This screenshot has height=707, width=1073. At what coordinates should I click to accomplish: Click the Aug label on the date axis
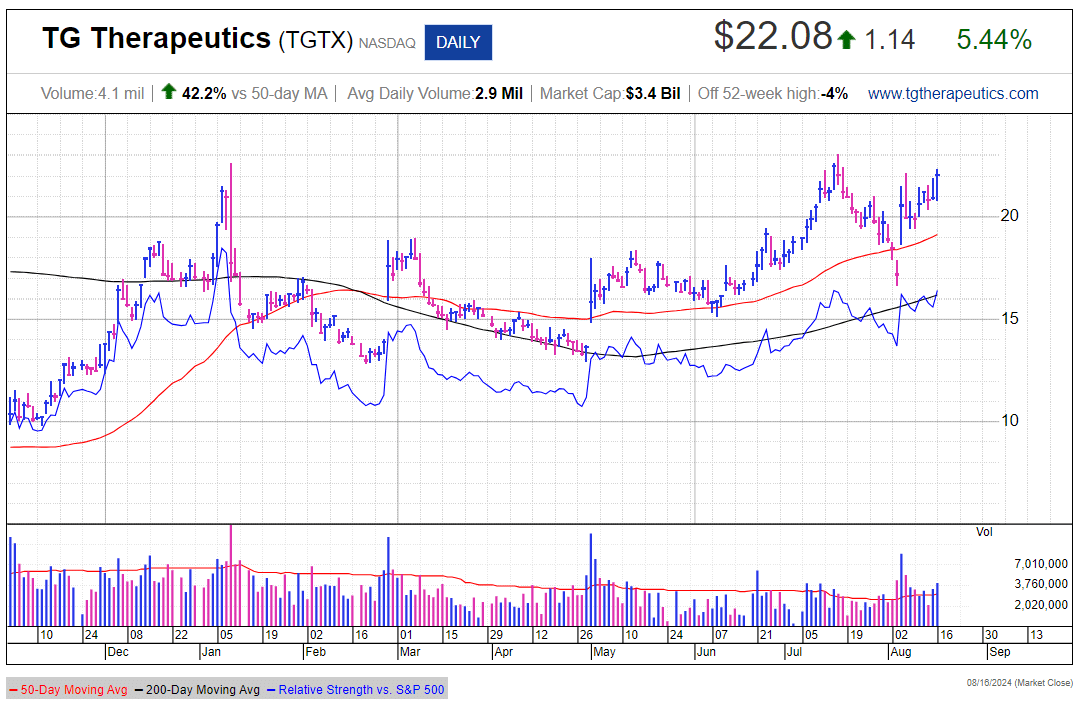(899, 651)
